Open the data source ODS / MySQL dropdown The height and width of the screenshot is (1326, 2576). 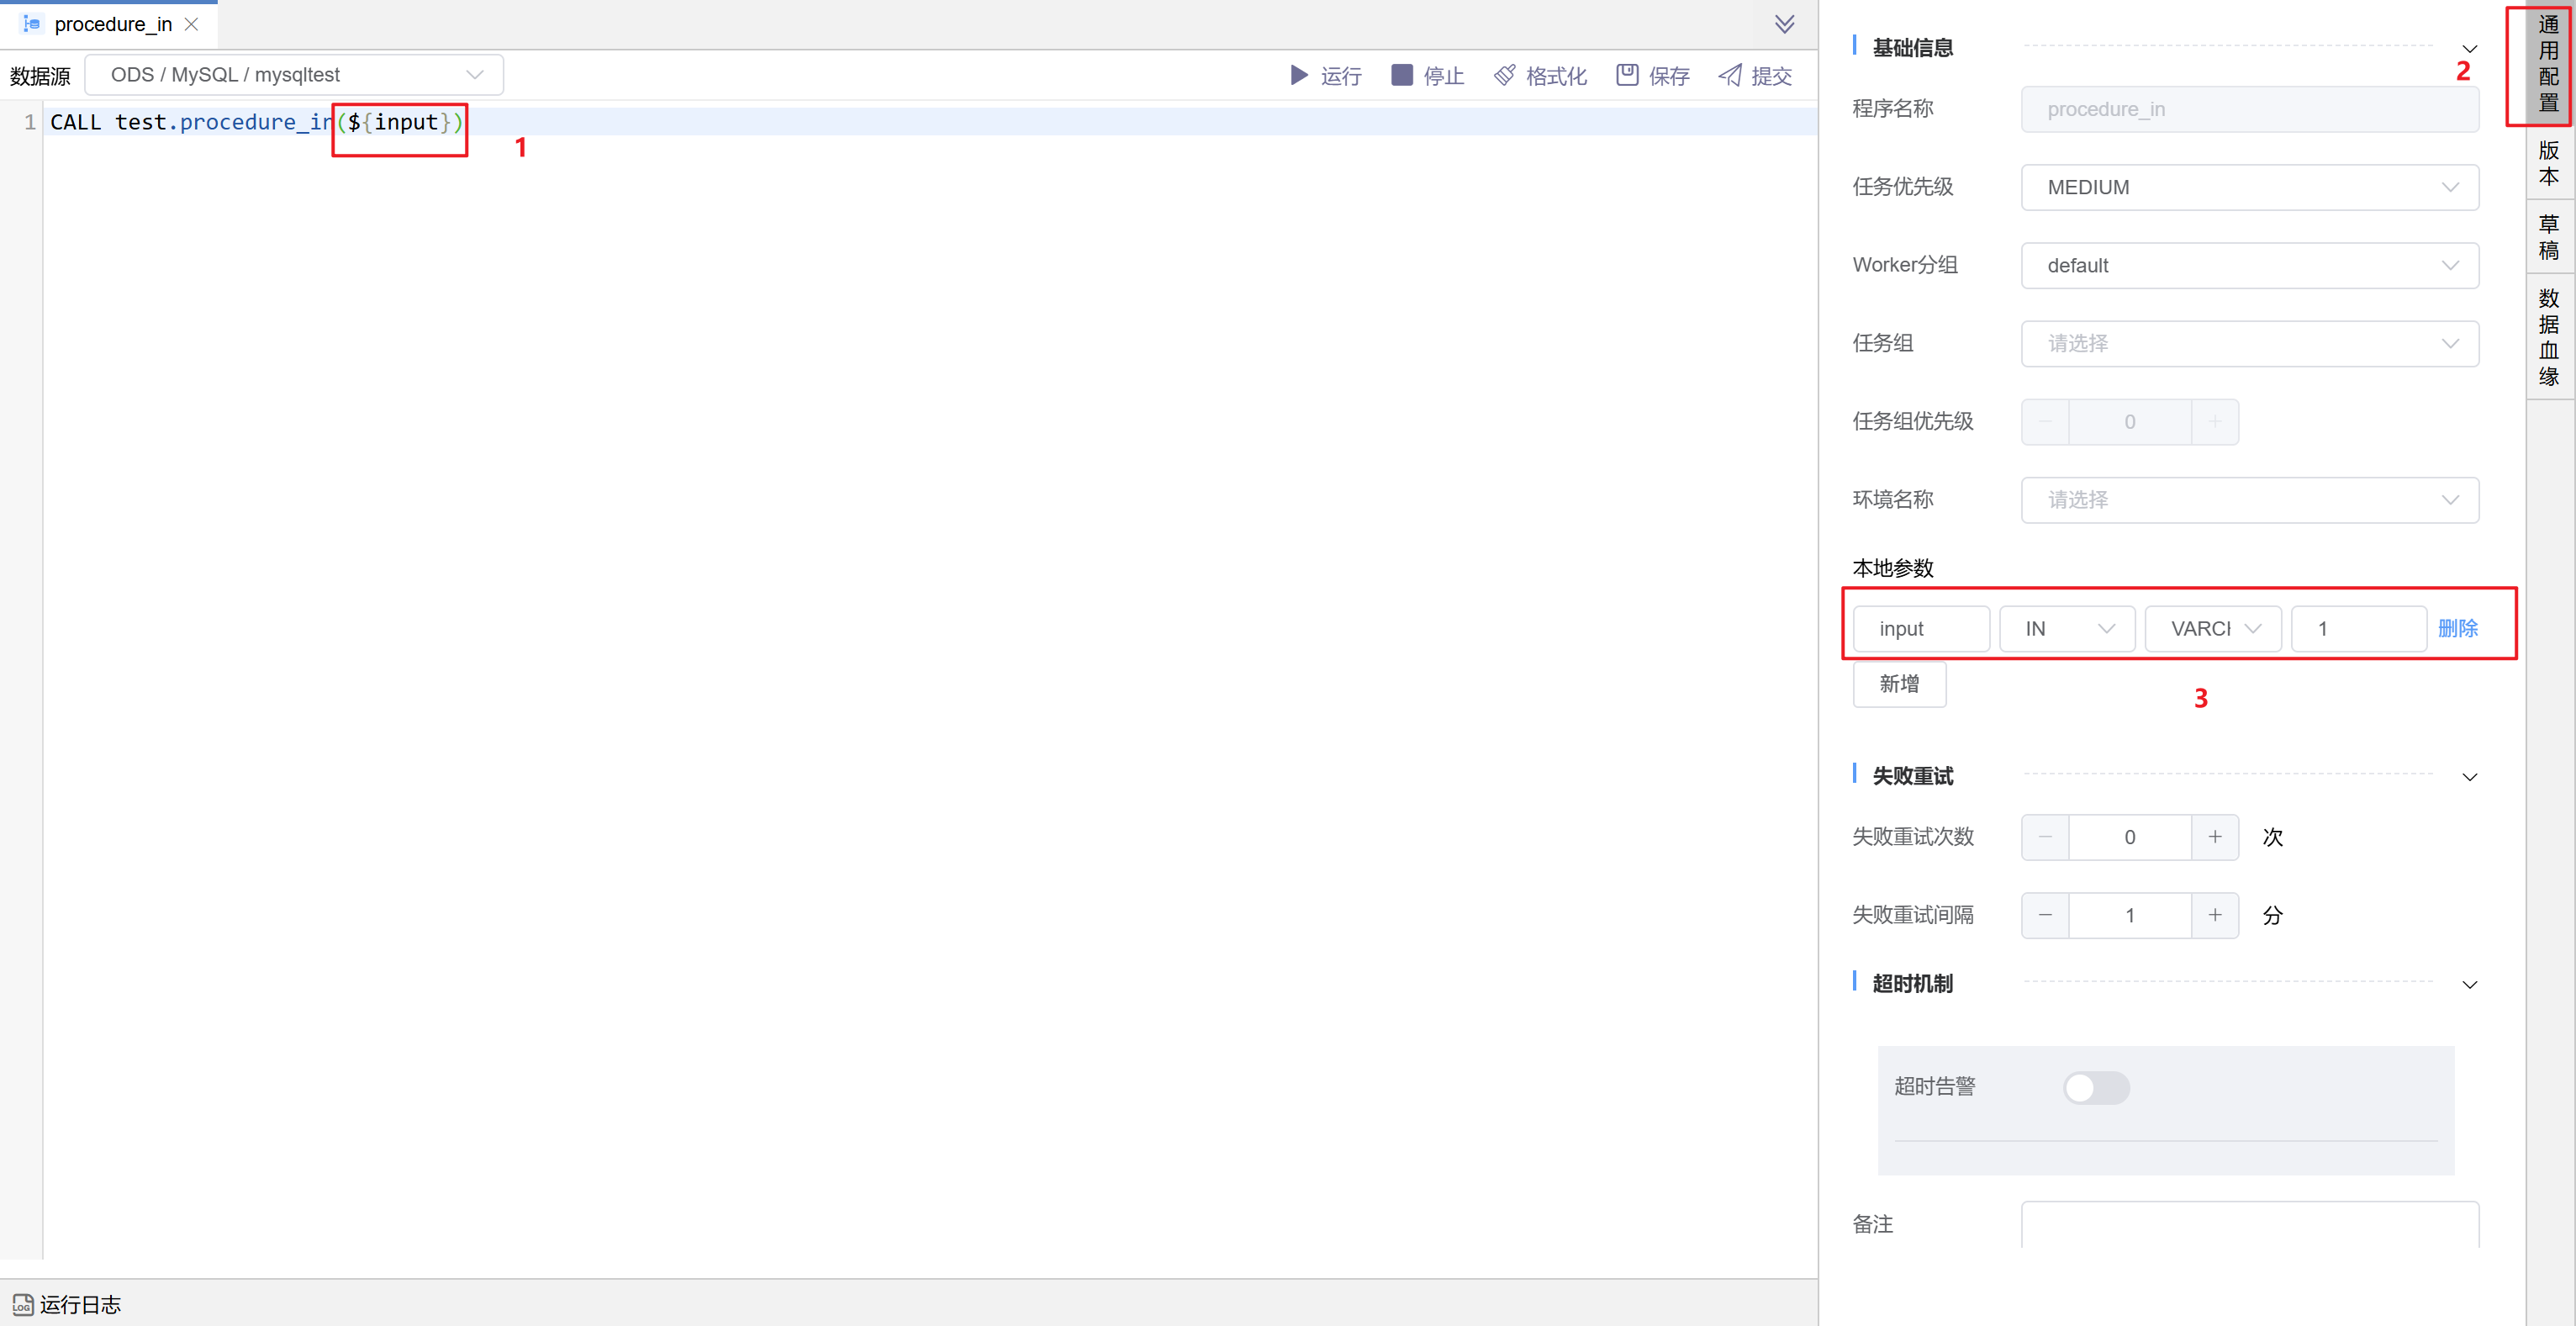click(x=294, y=75)
